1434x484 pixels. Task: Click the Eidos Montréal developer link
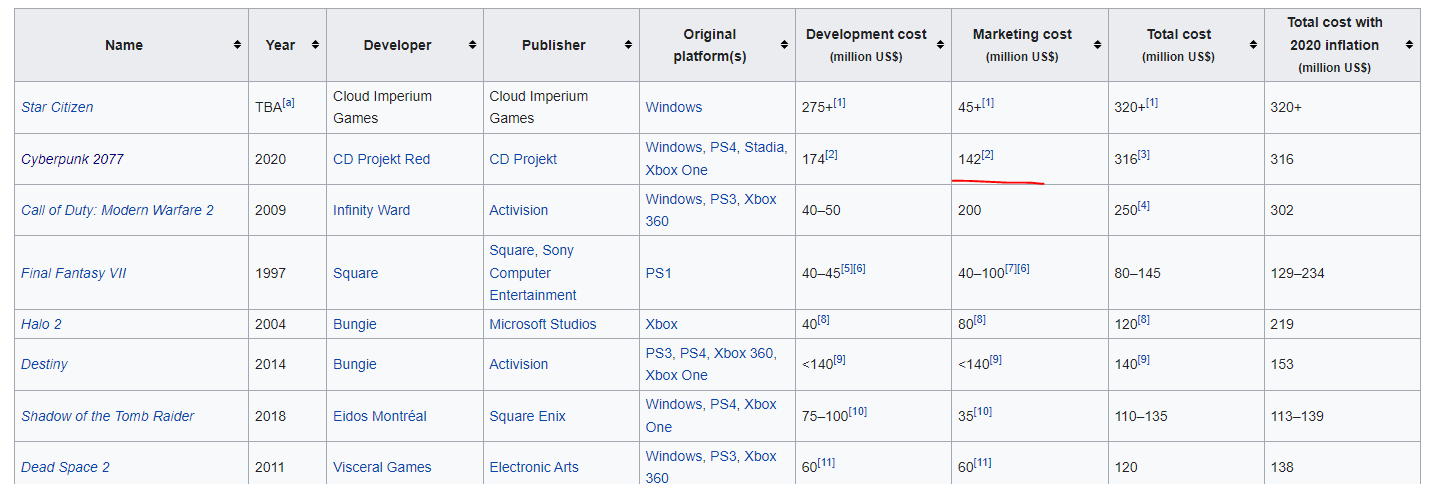pos(379,416)
